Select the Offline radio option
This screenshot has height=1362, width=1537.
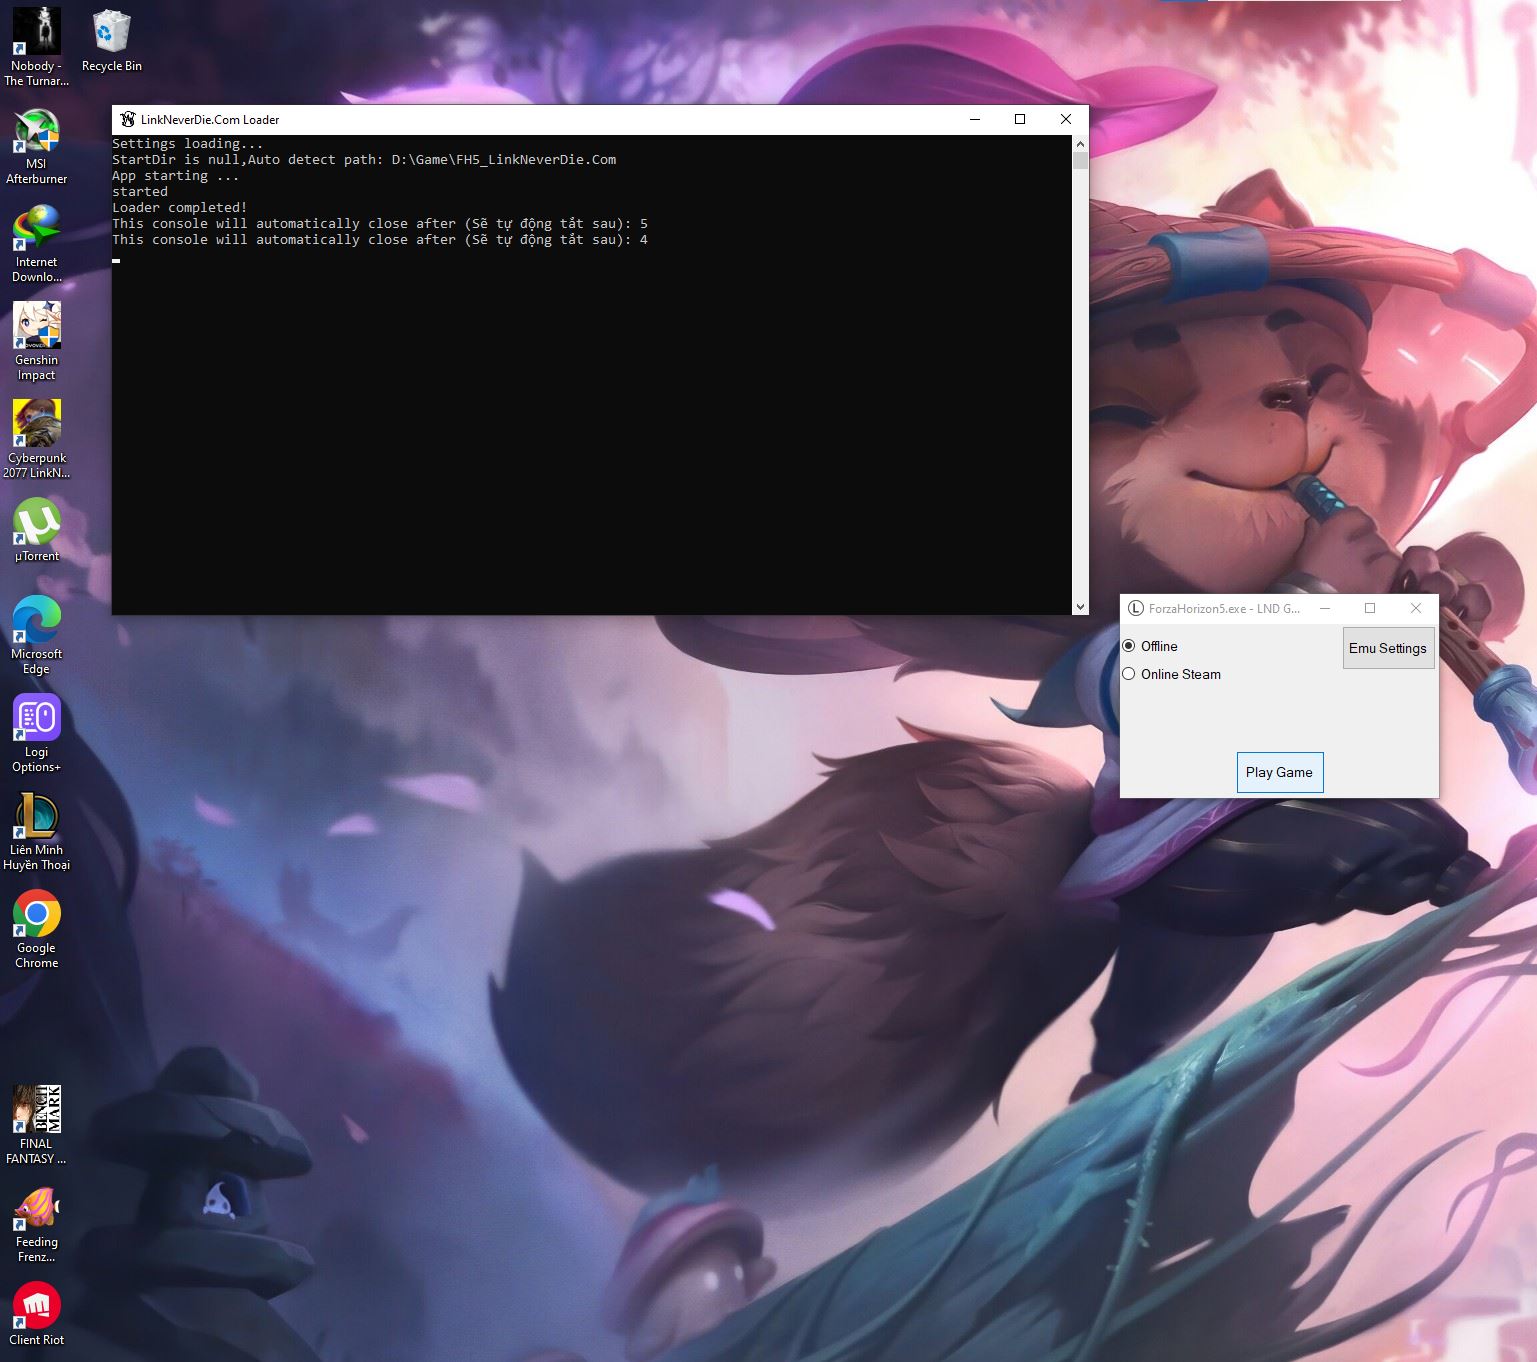(x=1129, y=646)
